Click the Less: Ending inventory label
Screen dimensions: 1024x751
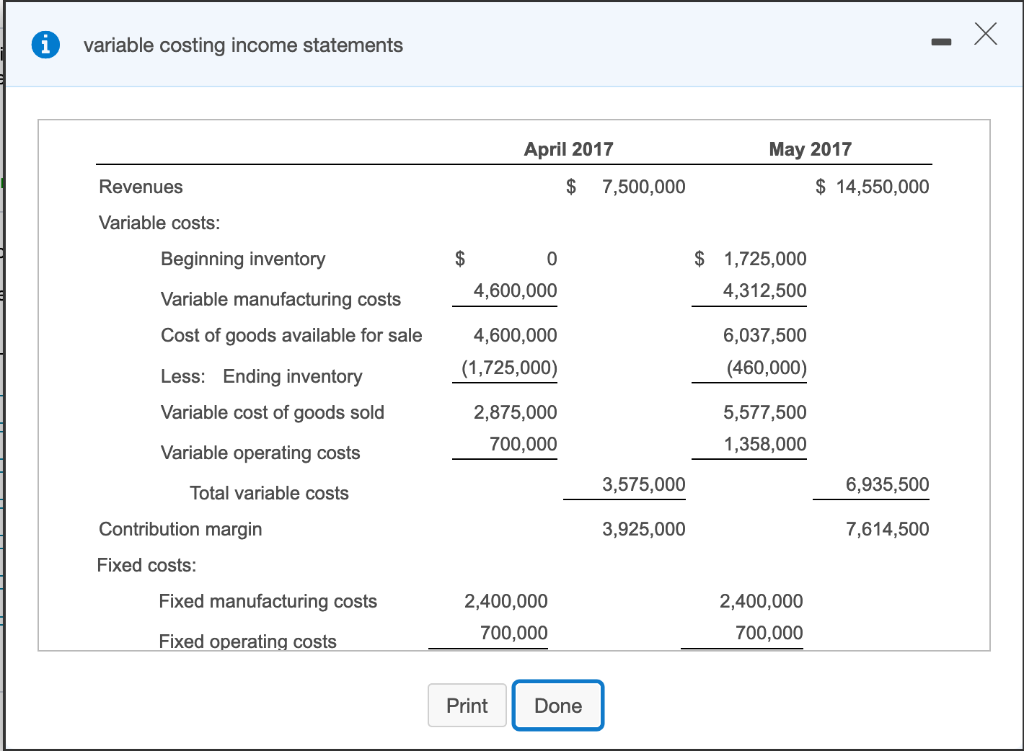261,376
